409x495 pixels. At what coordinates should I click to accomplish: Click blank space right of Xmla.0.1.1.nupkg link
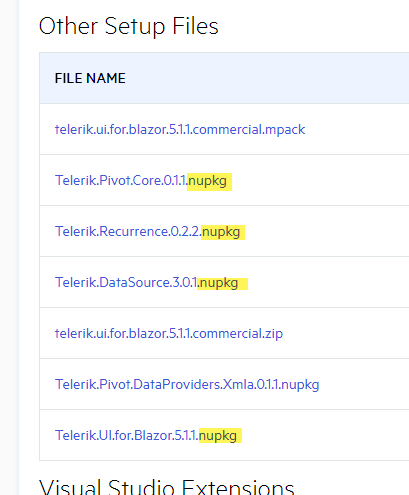pyautogui.click(x=364, y=384)
